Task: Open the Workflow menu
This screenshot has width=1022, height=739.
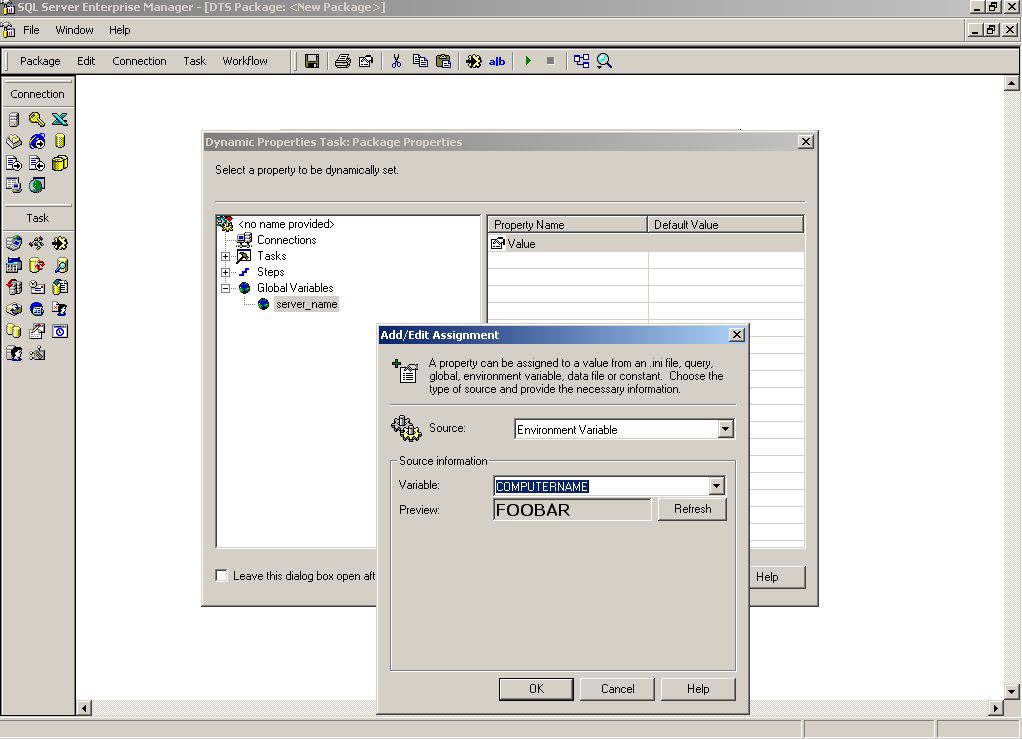Action: tap(244, 61)
